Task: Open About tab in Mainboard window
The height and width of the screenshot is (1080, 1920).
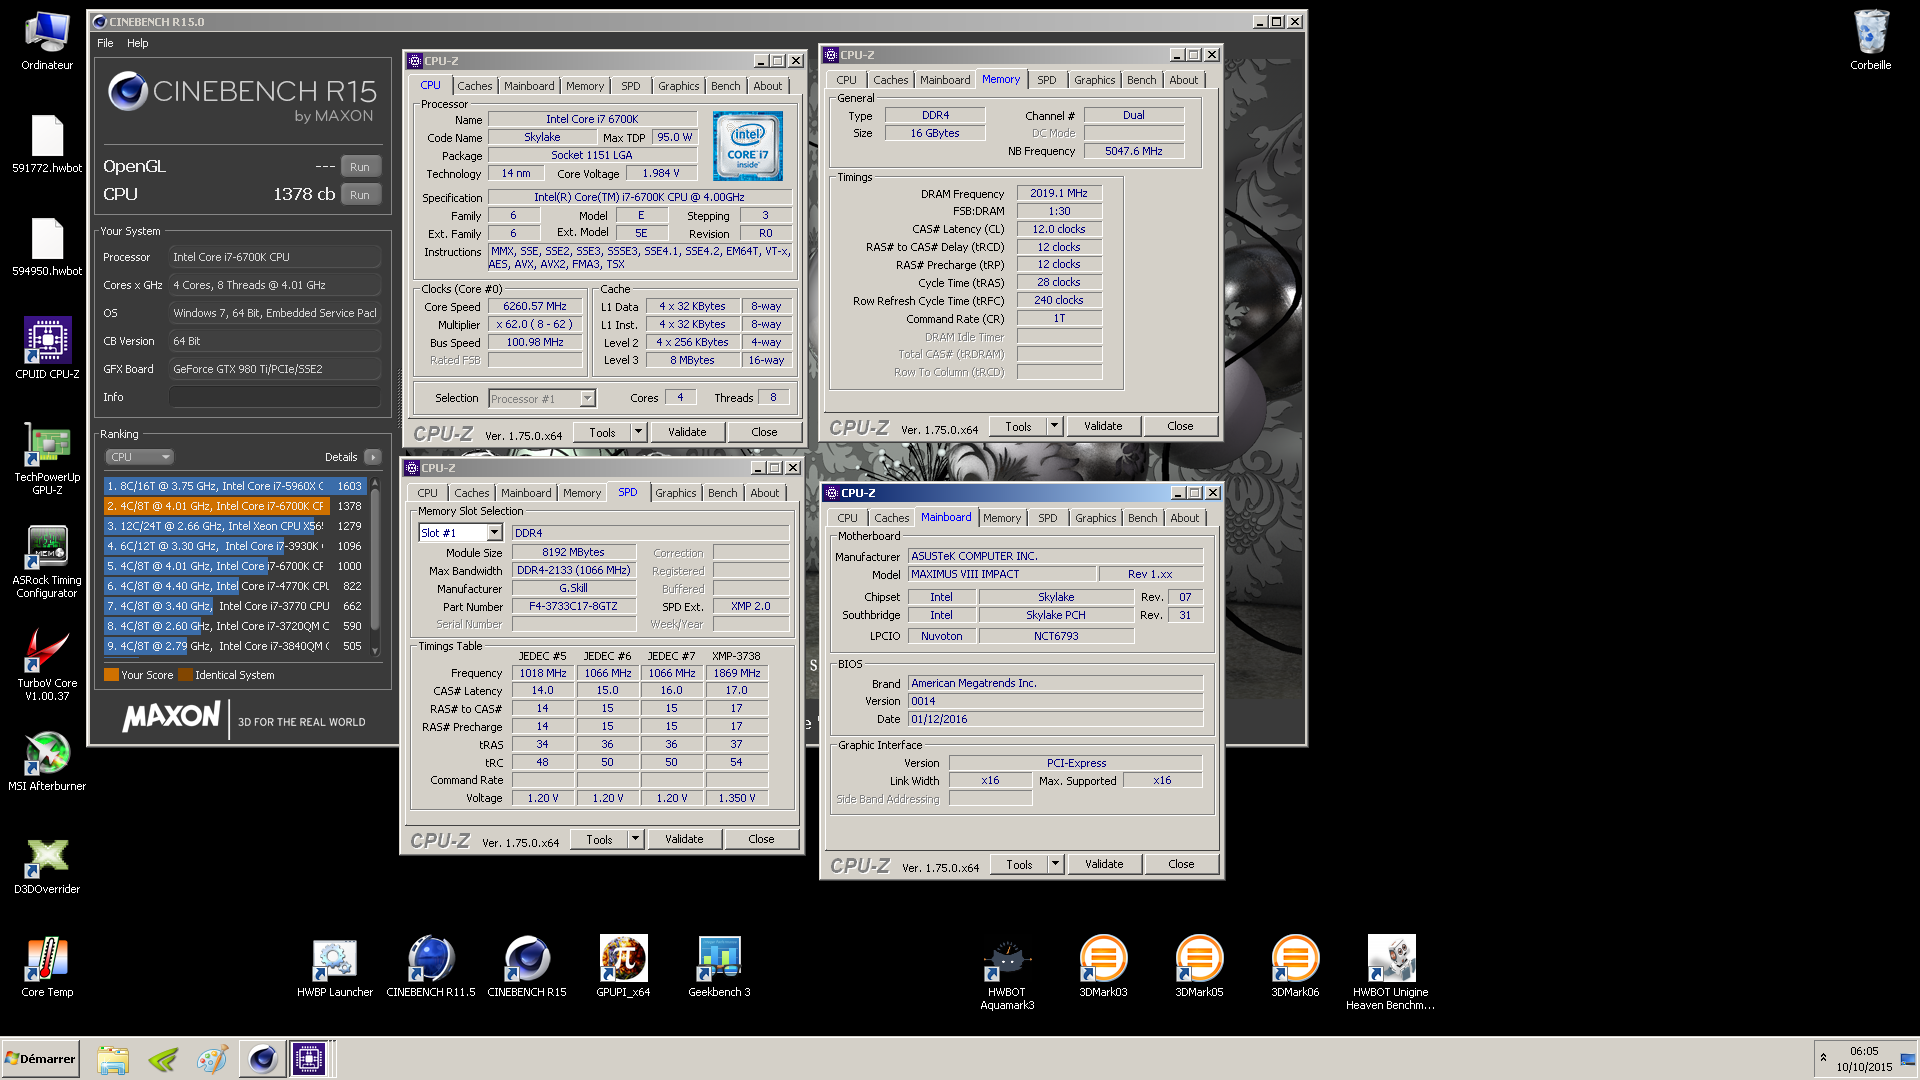Action: coord(1185,518)
